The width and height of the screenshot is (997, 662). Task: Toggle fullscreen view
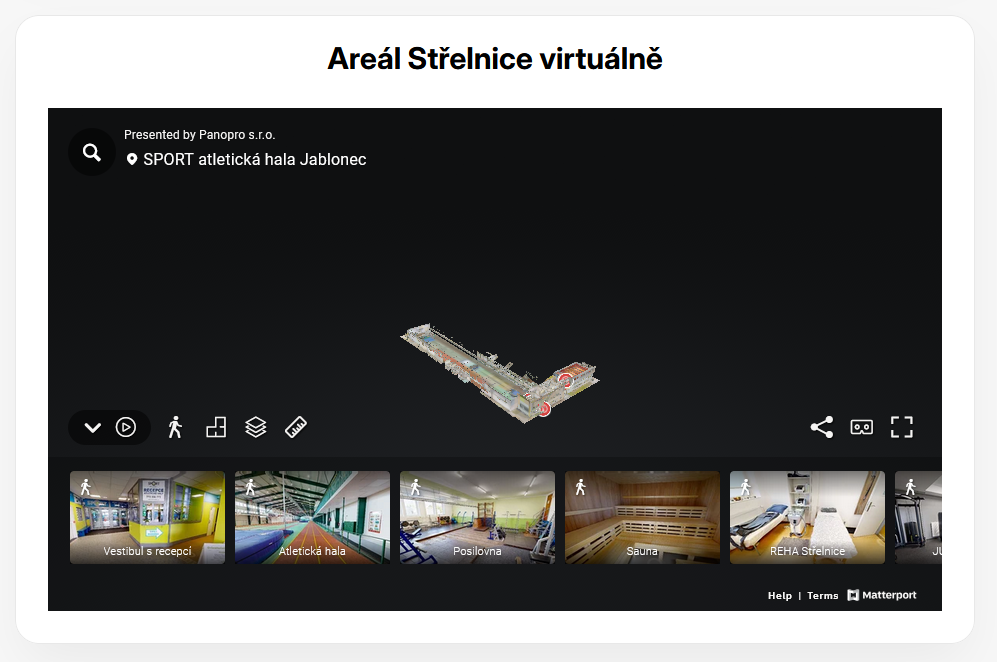[902, 428]
